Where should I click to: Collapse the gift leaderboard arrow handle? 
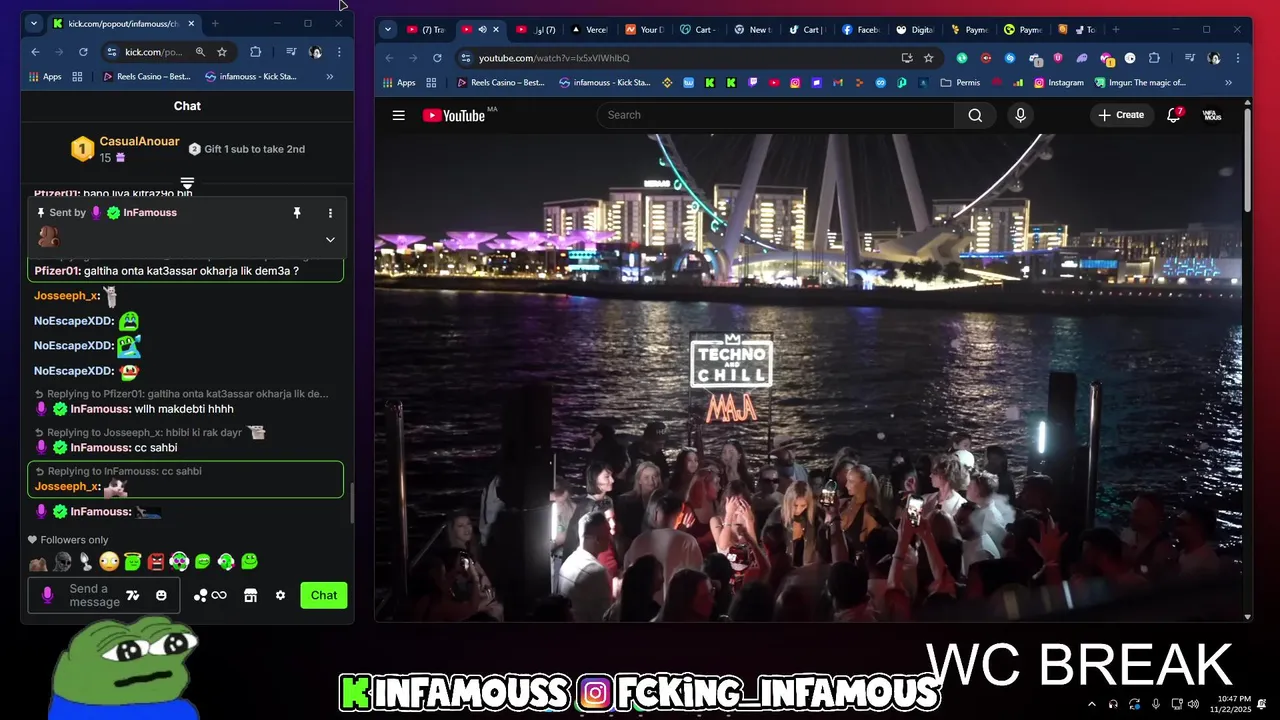pos(187,183)
